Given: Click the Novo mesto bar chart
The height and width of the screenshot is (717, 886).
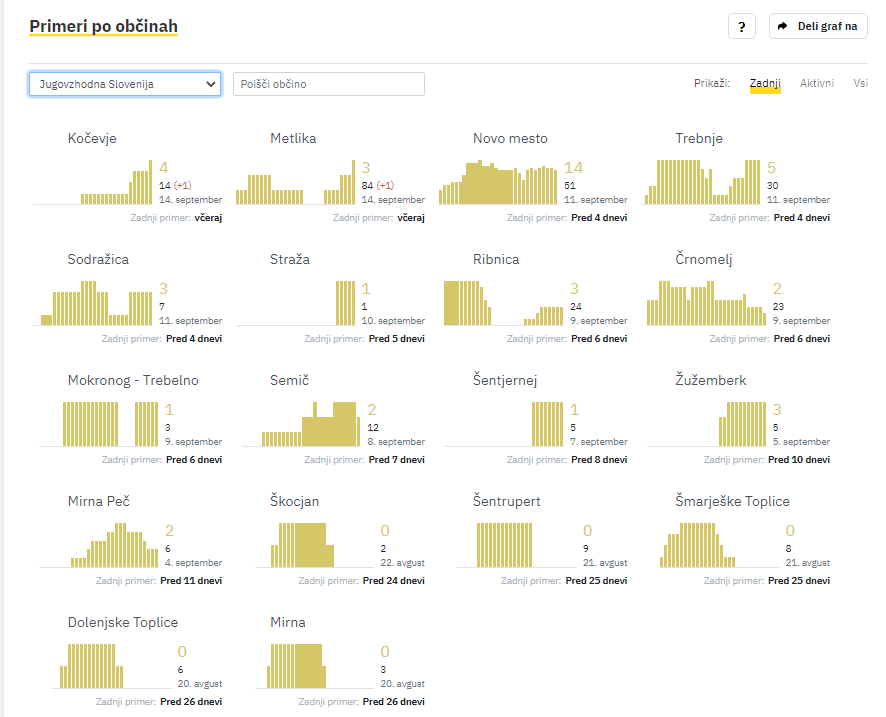Looking at the screenshot, I should click(498, 182).
